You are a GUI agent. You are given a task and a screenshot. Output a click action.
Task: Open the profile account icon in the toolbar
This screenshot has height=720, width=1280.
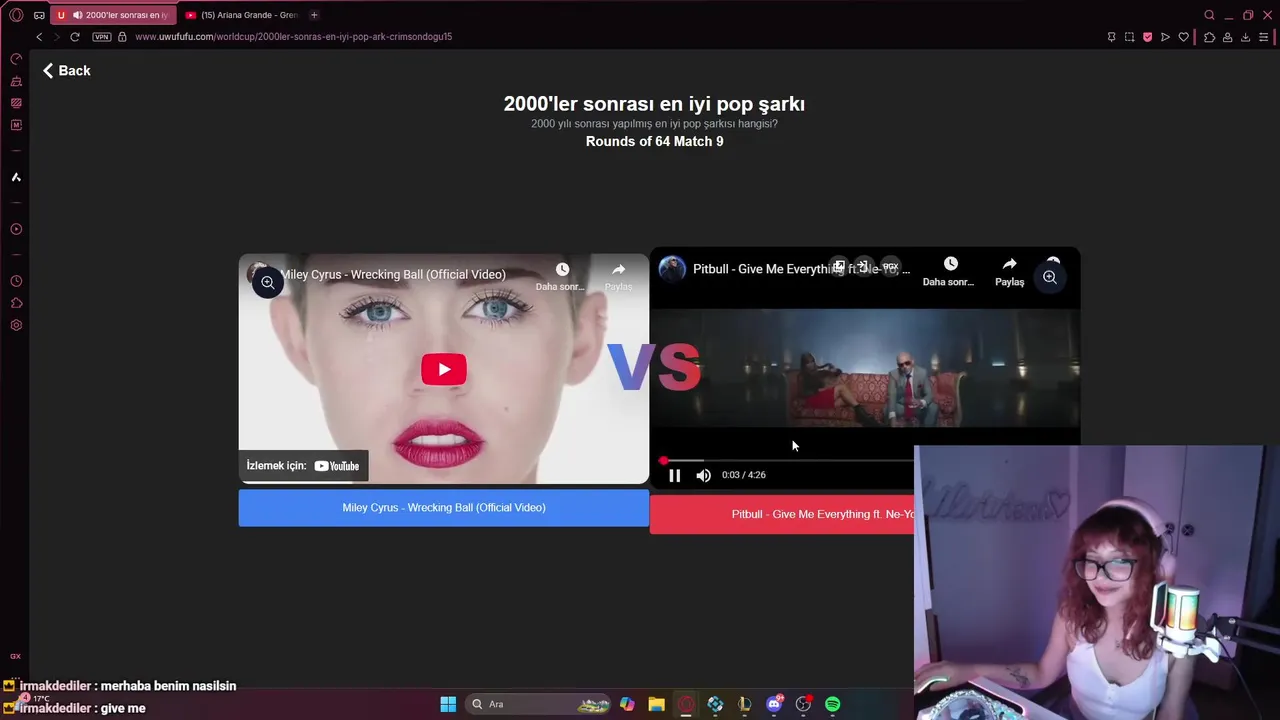point(1227,37)
